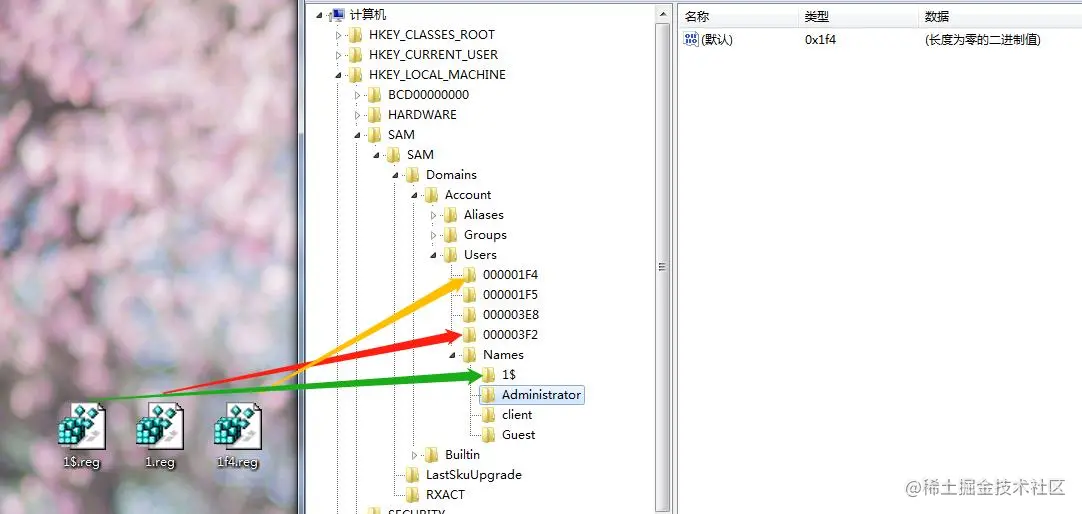The height and width of the screenshot is (514, 1082).
Task: Click the HKEY_LOCAL_MACHINE folder icon
Action: point(356,75)
